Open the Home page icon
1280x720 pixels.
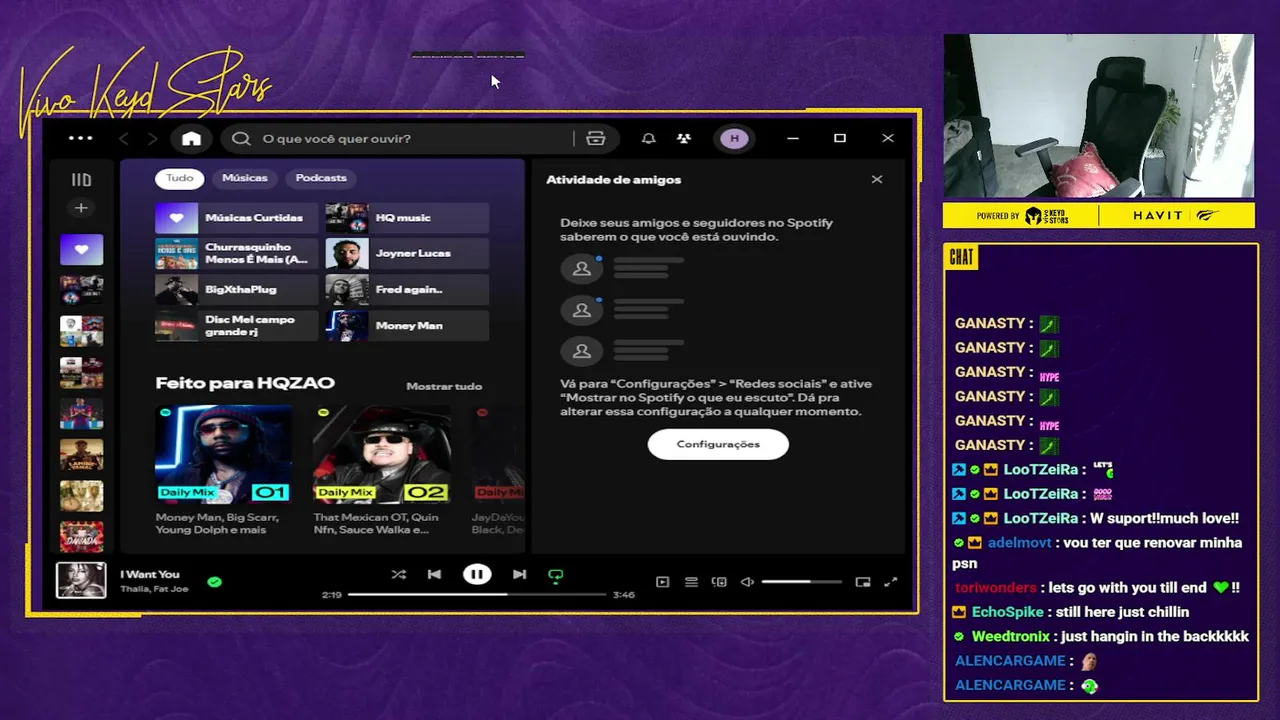pyautogui.click(x=191, y=138)
